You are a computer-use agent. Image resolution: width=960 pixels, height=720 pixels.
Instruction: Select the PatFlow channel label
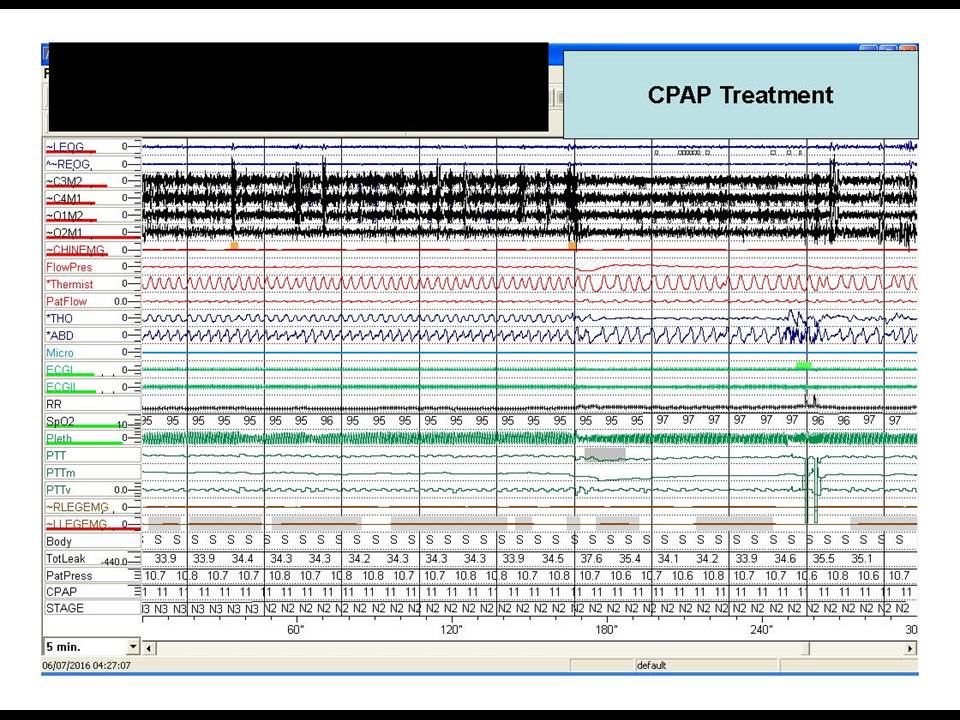tap(66, 301)
